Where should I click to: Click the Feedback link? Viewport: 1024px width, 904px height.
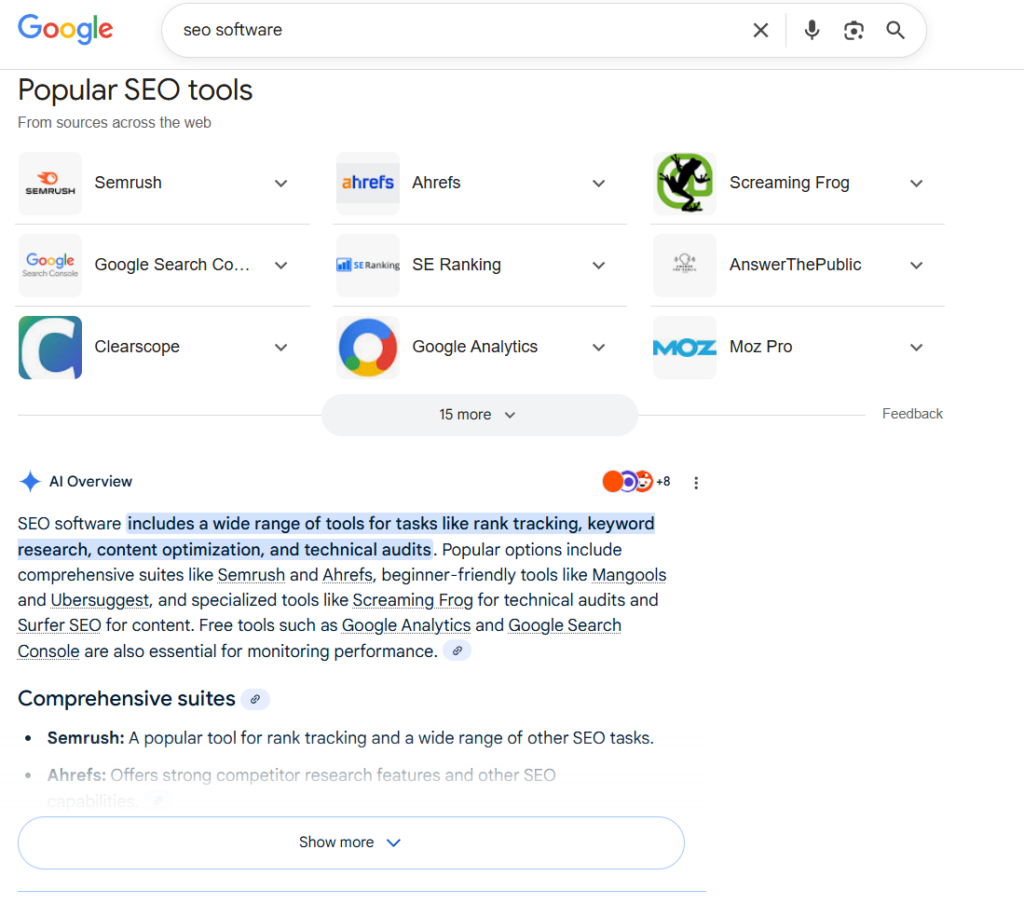(912, 414)
